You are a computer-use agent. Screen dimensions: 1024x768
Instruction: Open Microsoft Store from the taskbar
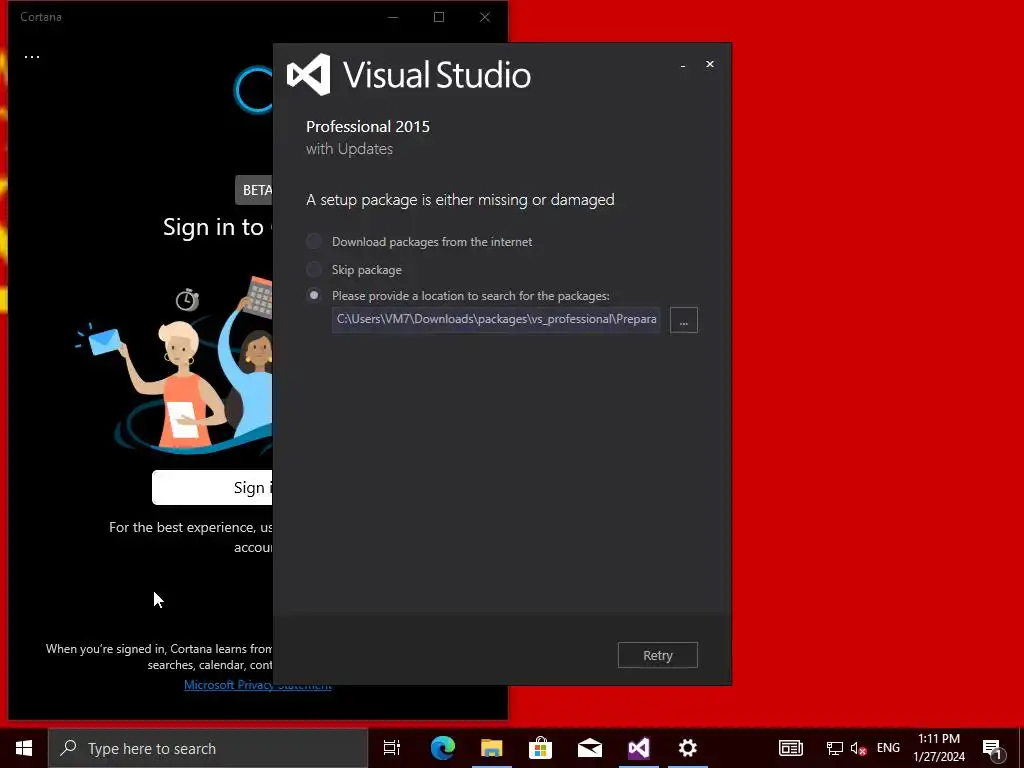(541, 748)
